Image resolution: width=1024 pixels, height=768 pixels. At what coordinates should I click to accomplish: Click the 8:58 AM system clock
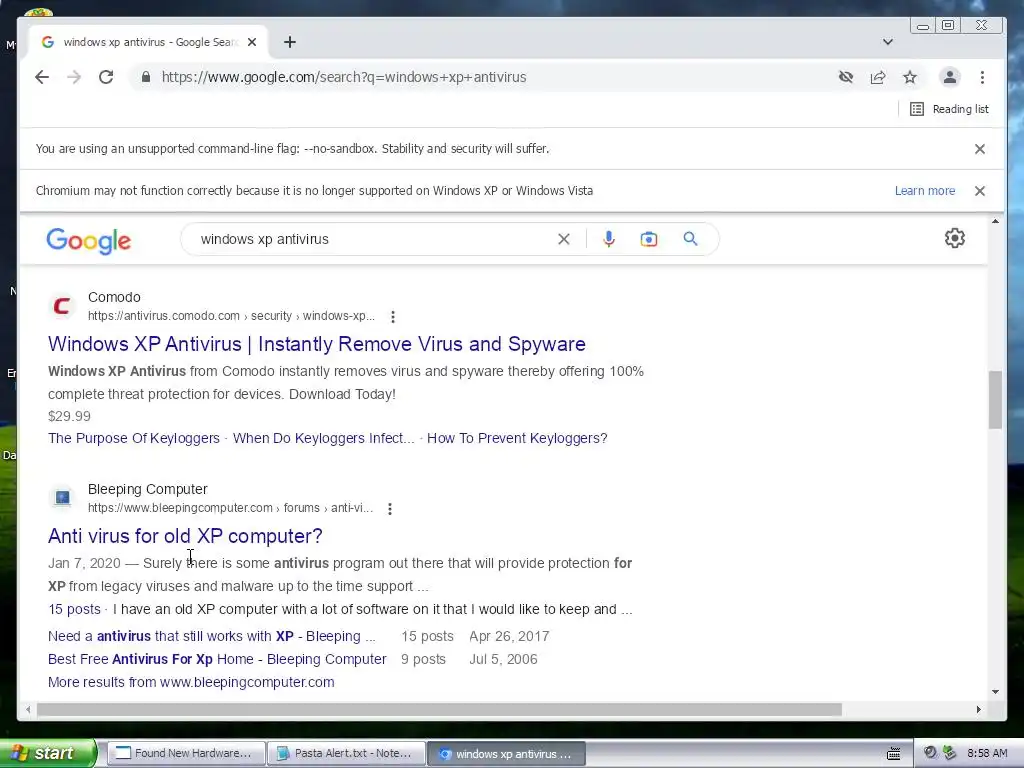(x=987, y=754)
